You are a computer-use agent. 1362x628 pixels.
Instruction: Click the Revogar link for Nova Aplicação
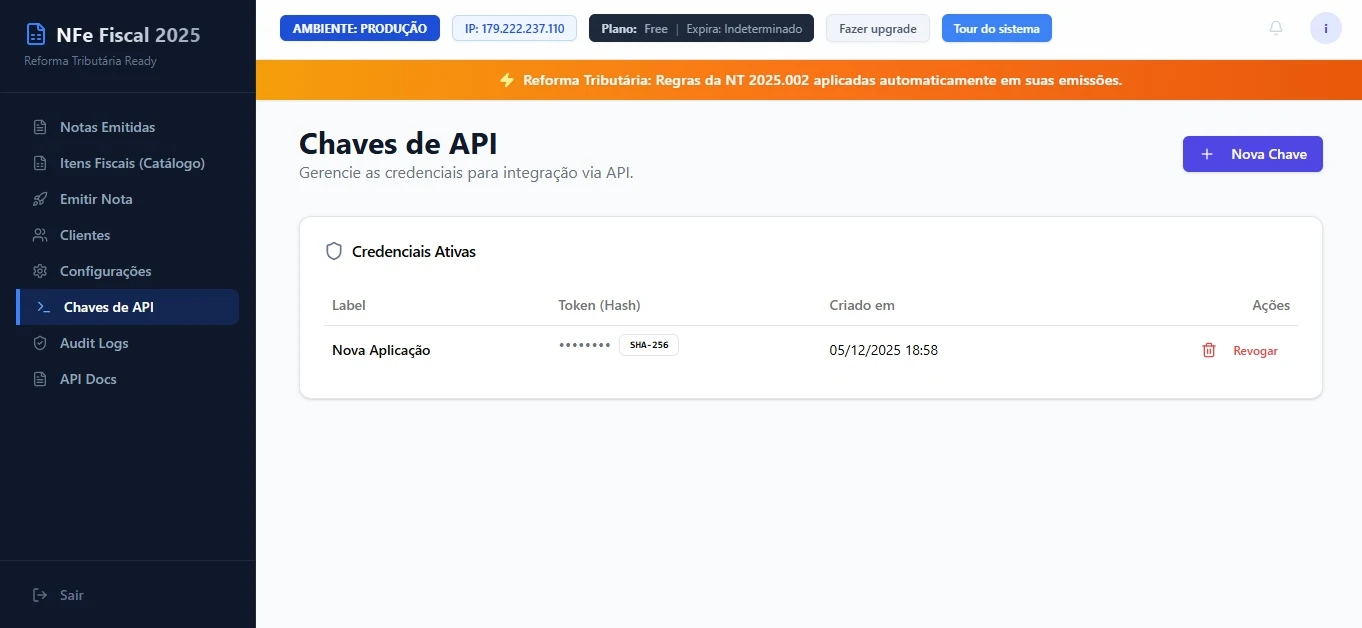point(1255,351)
